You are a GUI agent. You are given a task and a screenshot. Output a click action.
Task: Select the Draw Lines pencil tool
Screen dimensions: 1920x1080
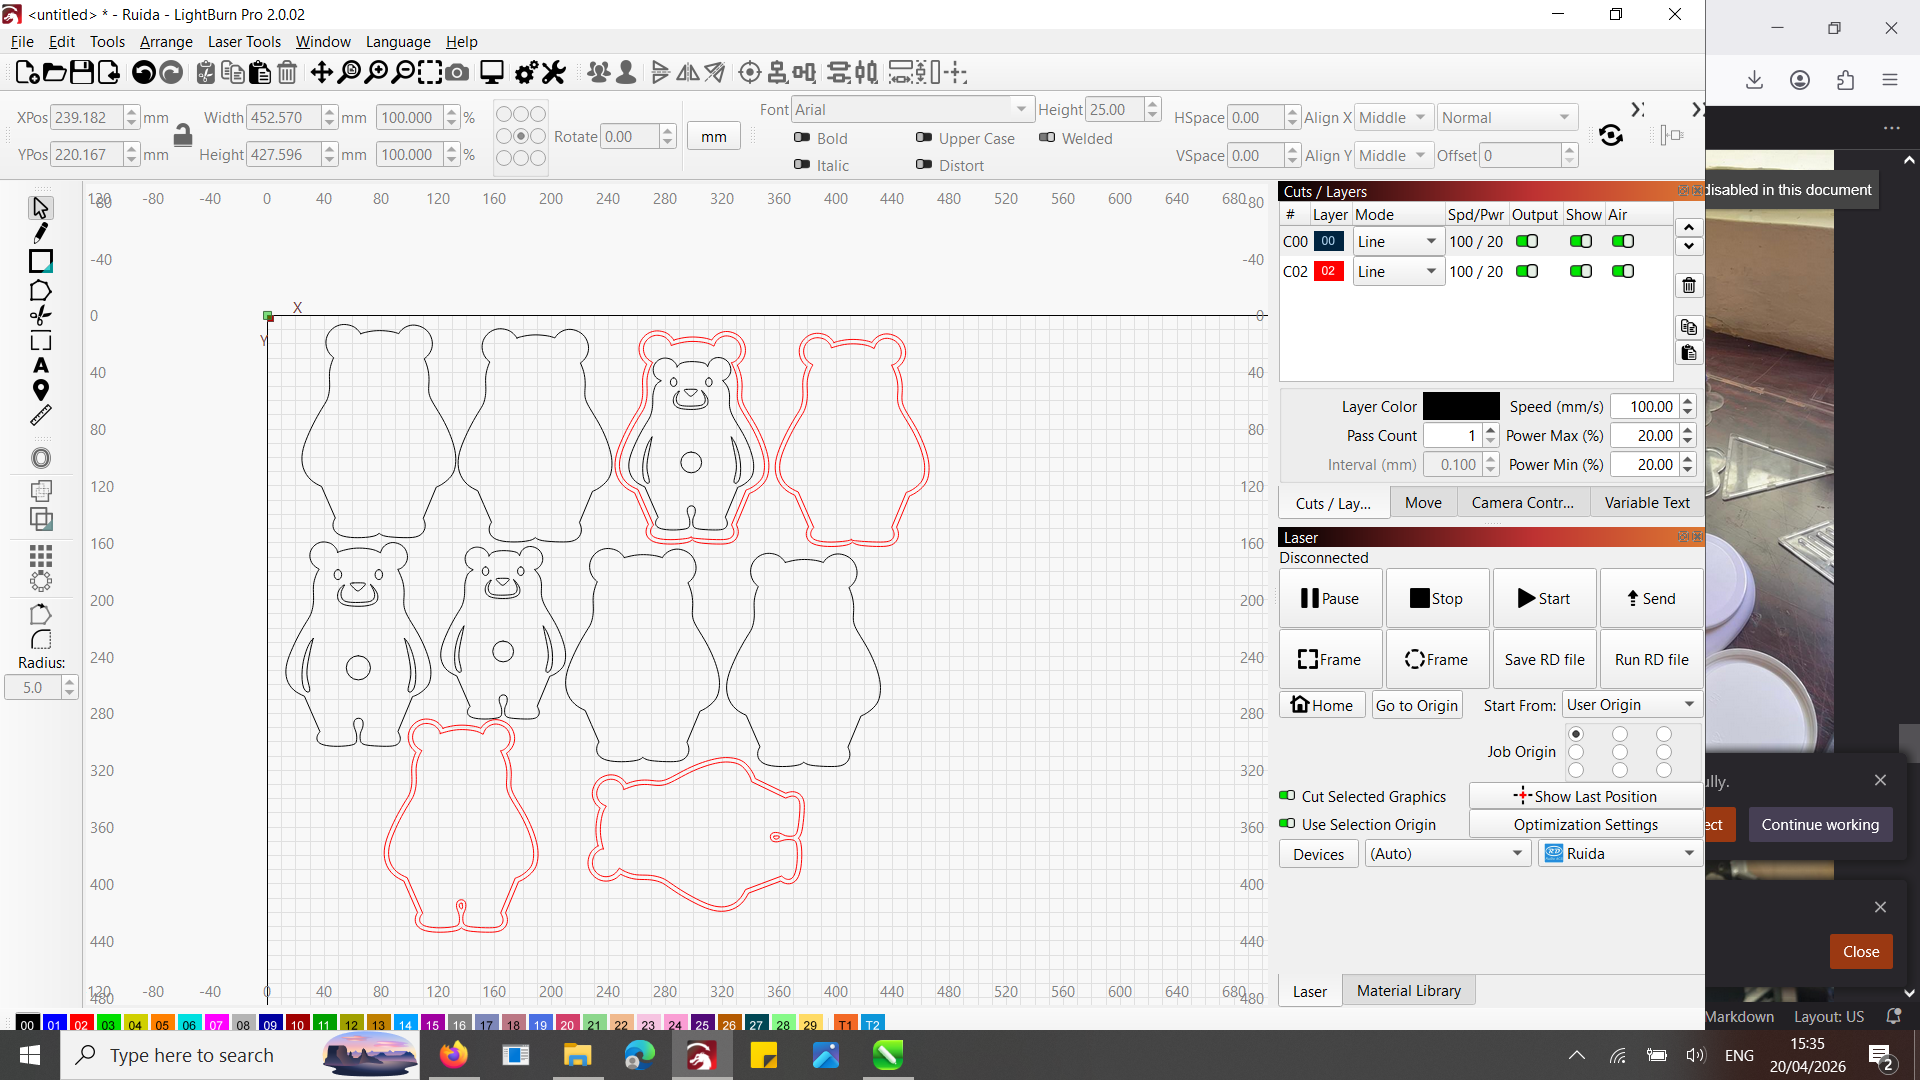coord(40,234)
